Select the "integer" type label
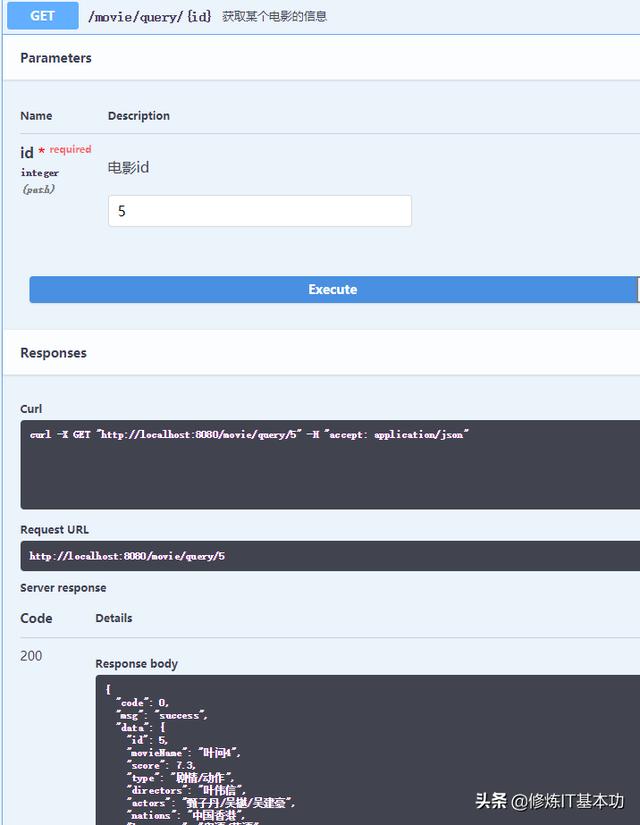The height and width of the screenshot is (825, 640). pos(39,173)
